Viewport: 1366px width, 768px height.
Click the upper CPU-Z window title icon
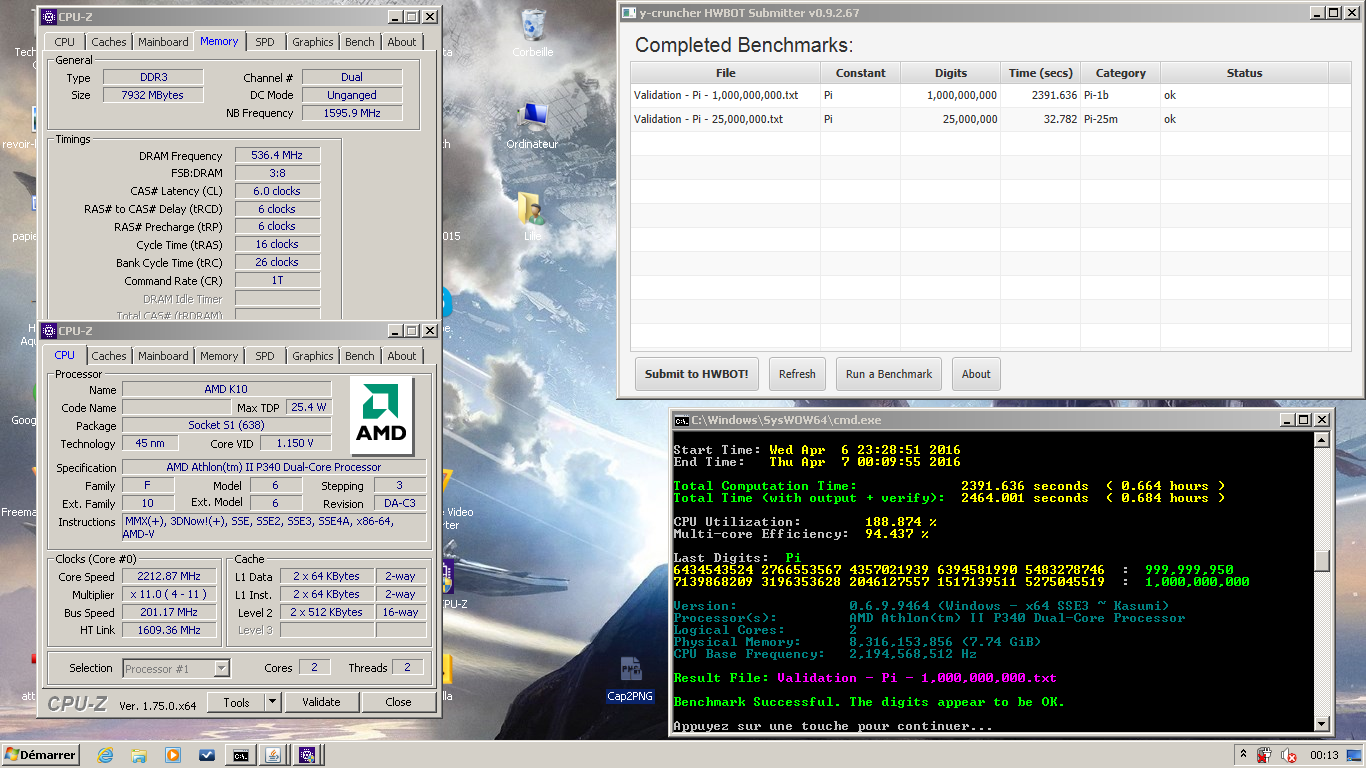point(49,17)
